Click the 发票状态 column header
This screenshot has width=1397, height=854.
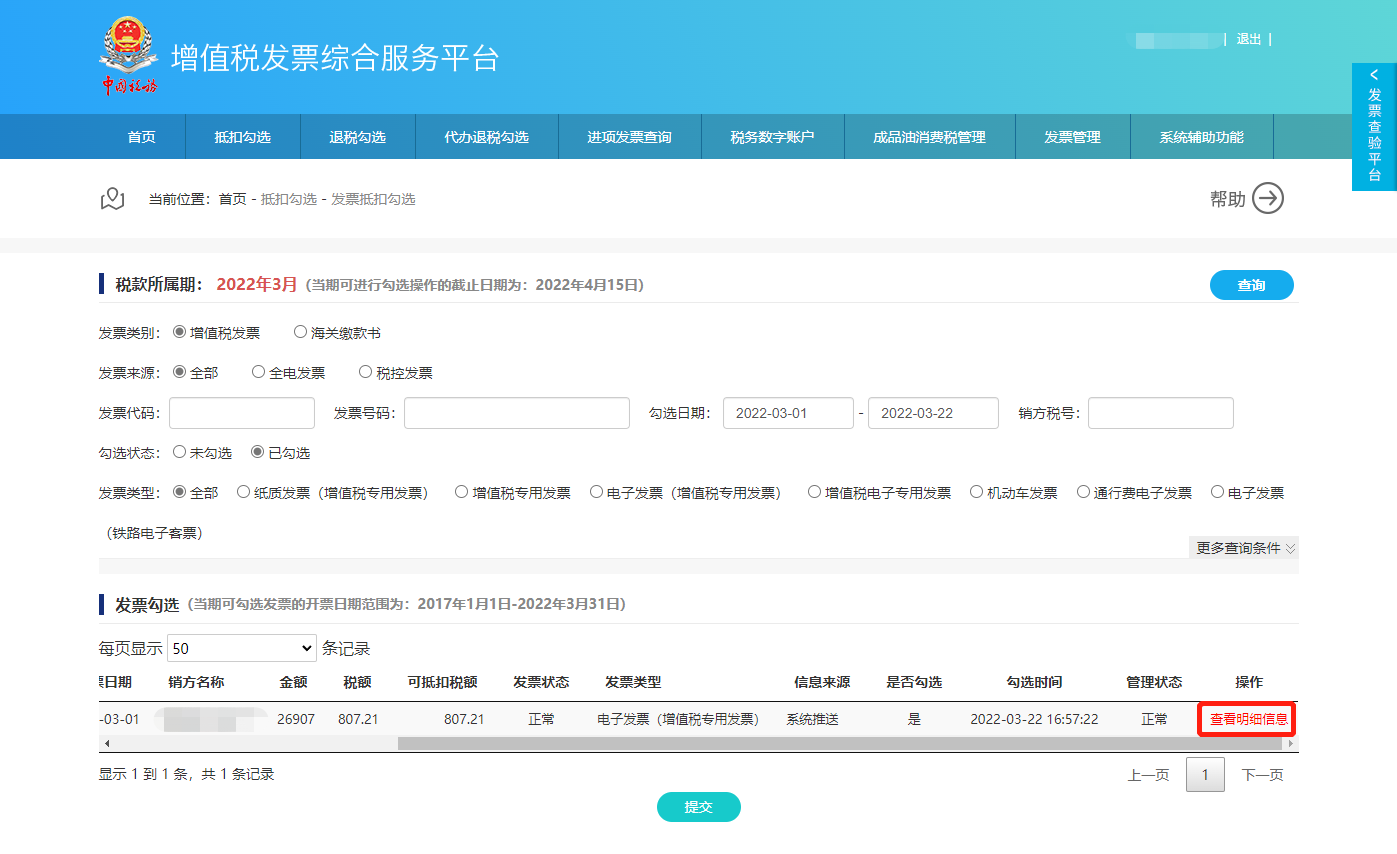point(541,682)
